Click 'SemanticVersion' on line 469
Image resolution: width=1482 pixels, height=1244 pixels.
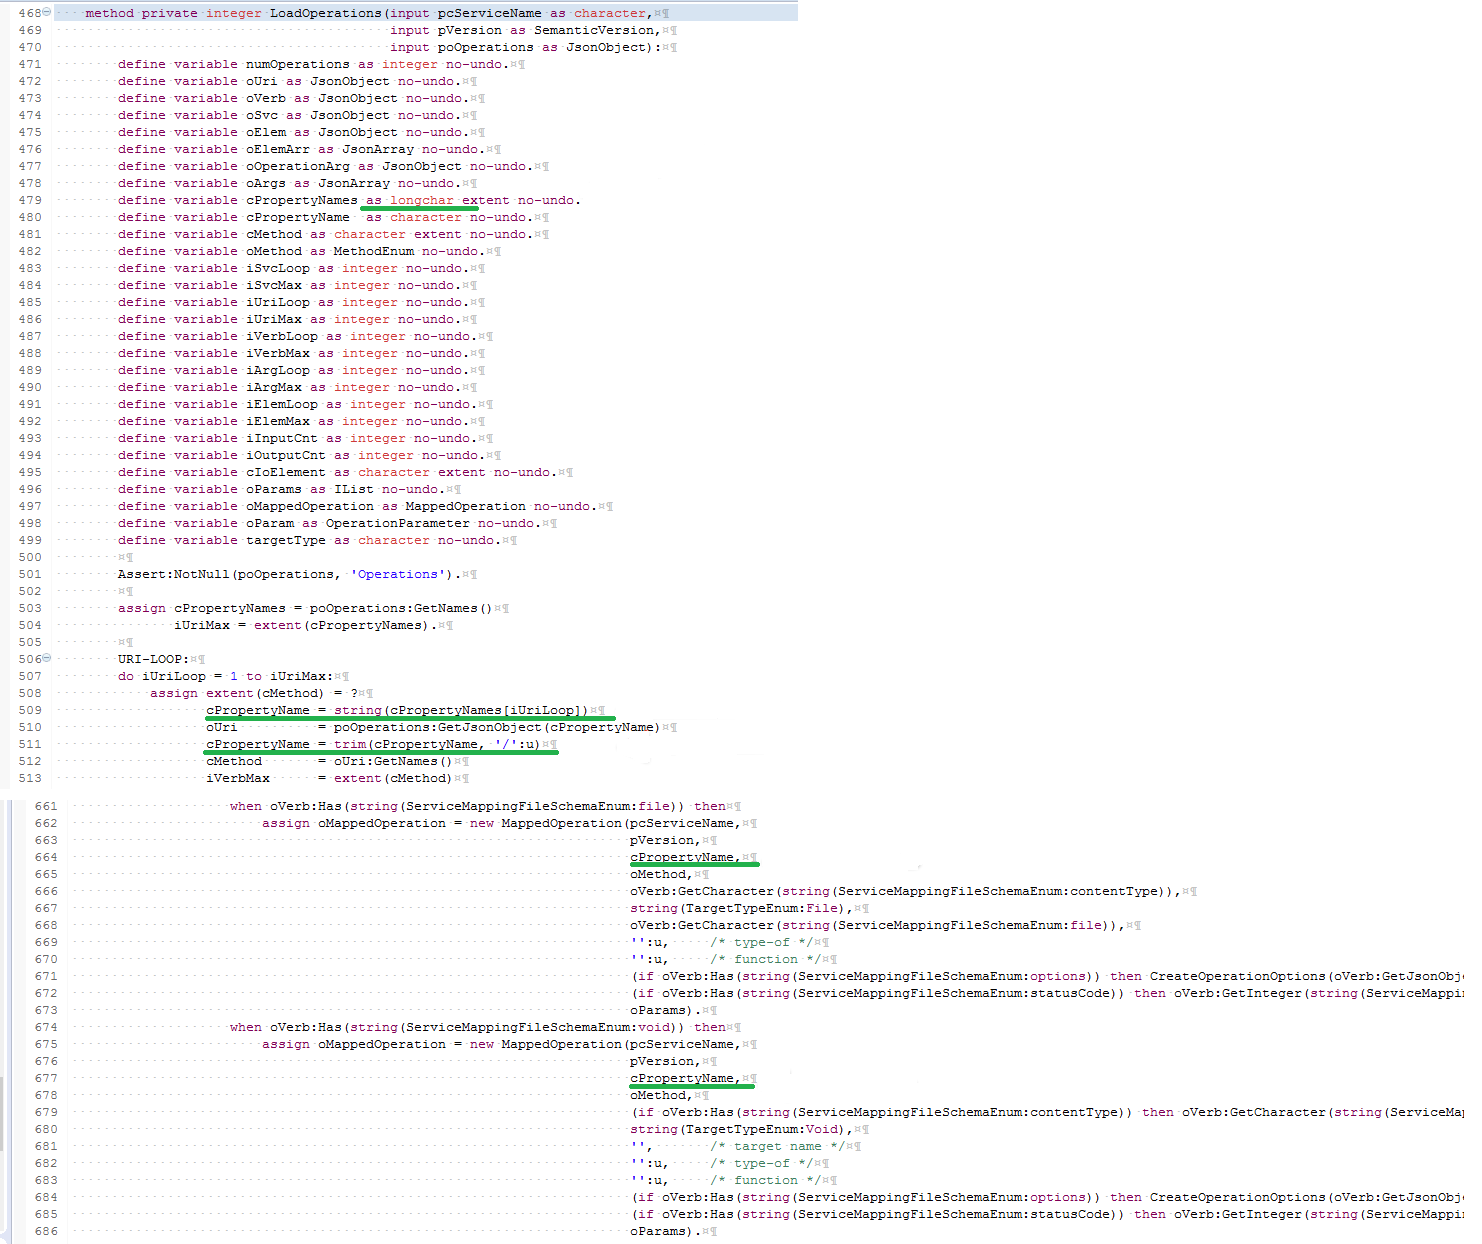(594, 30)
